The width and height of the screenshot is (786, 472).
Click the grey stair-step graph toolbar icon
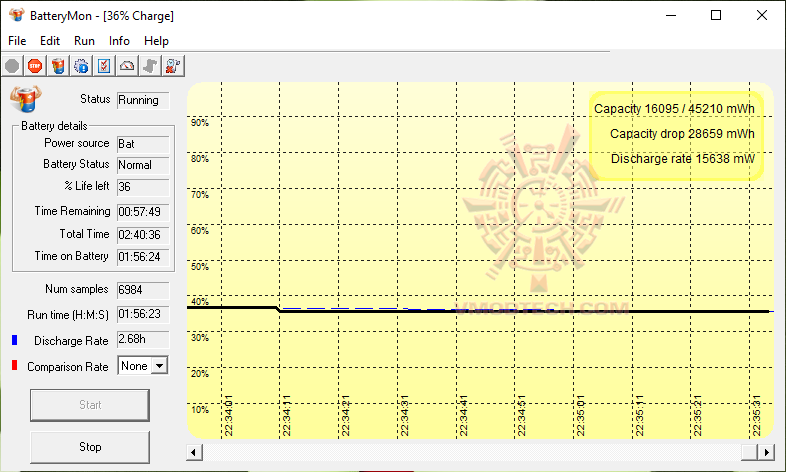point(150,66)
